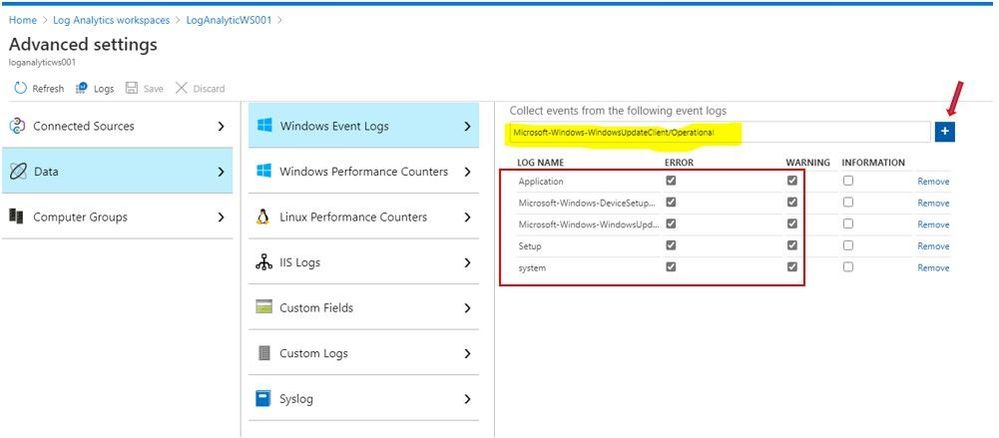Expand Connected Sources chevron
999x438 pixels.
221,126
